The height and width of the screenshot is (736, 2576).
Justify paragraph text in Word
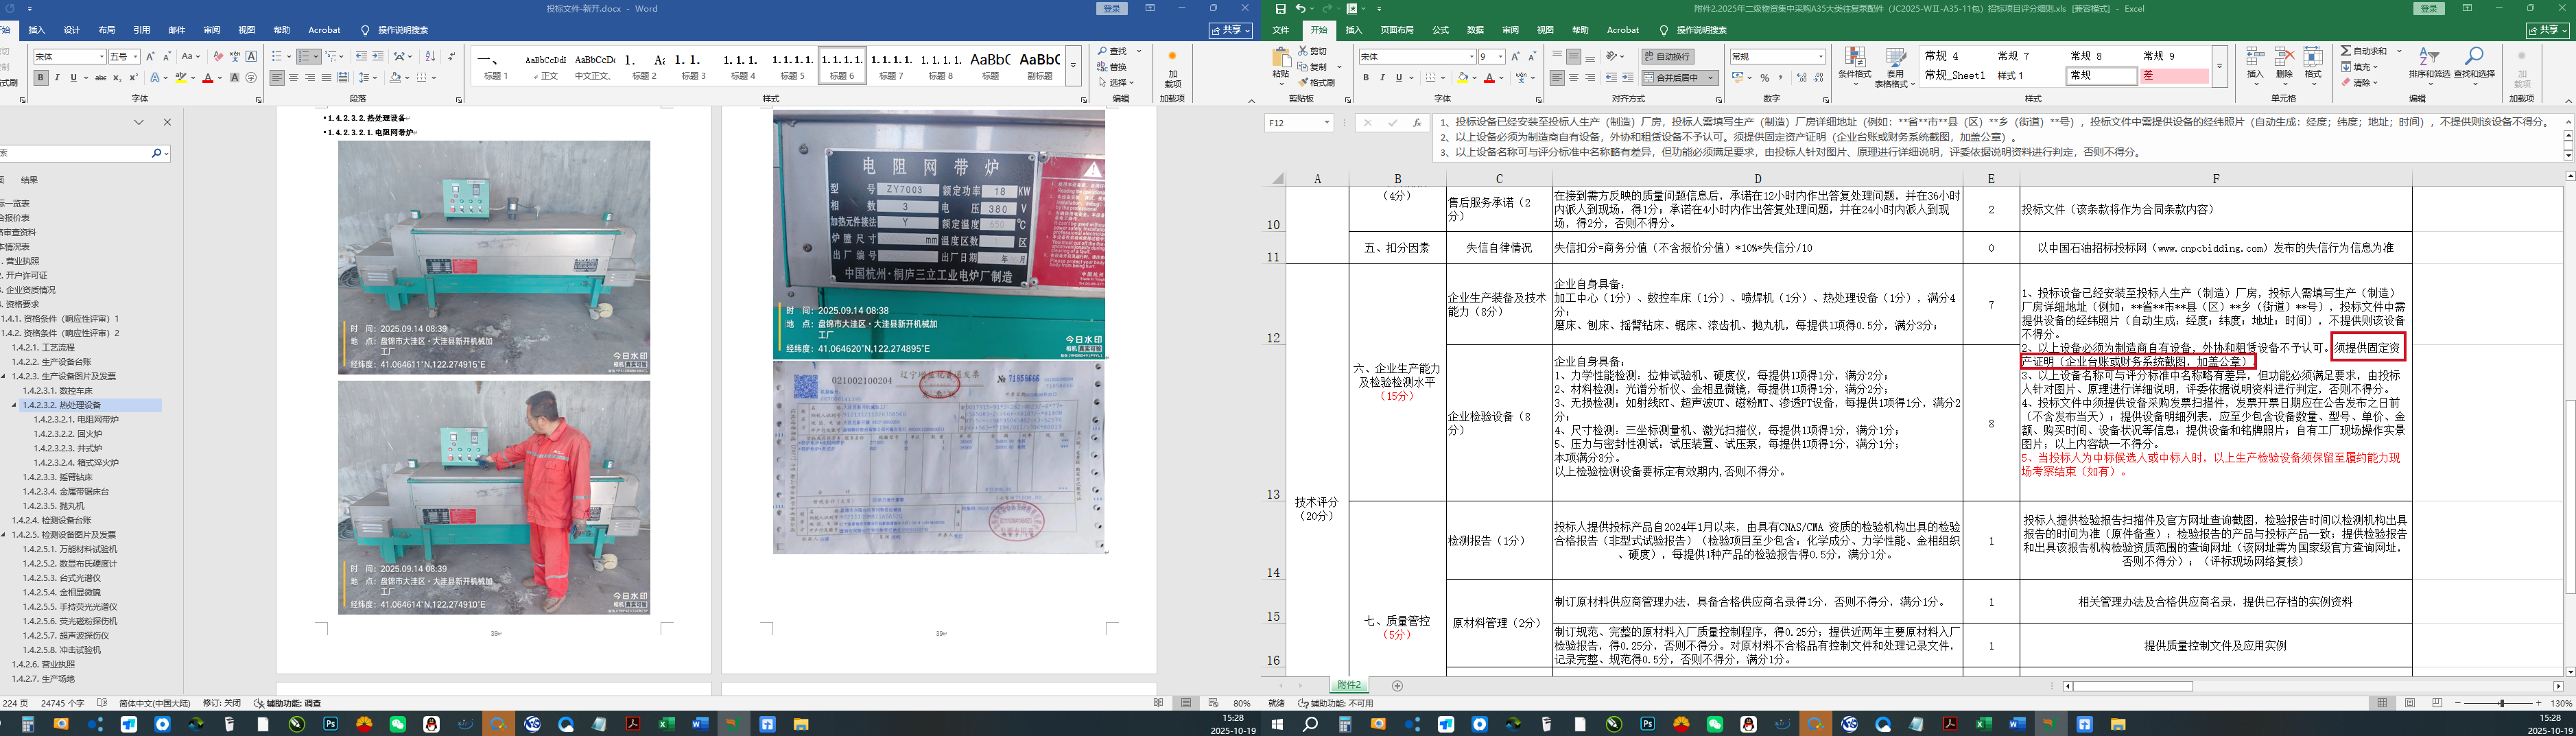tap(327, 78)
